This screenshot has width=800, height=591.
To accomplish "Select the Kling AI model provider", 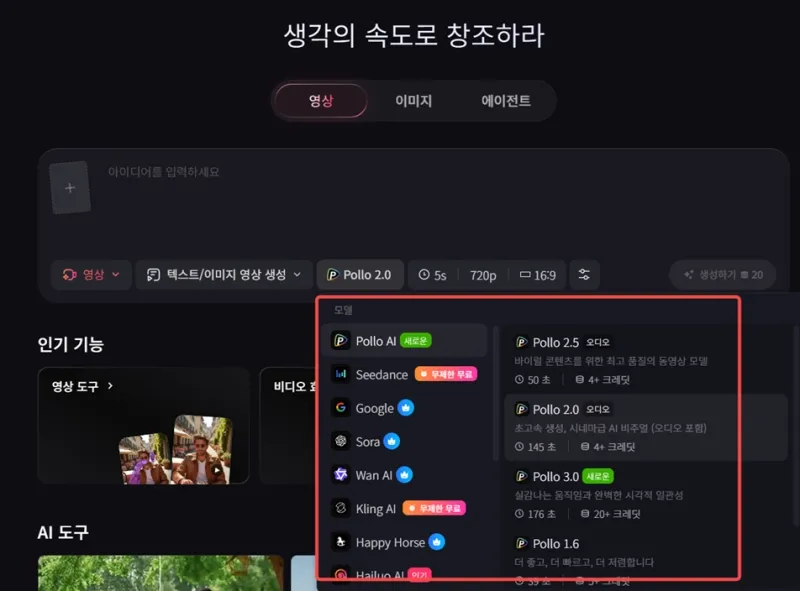I will pyautogui.click(x=405, y=509).
